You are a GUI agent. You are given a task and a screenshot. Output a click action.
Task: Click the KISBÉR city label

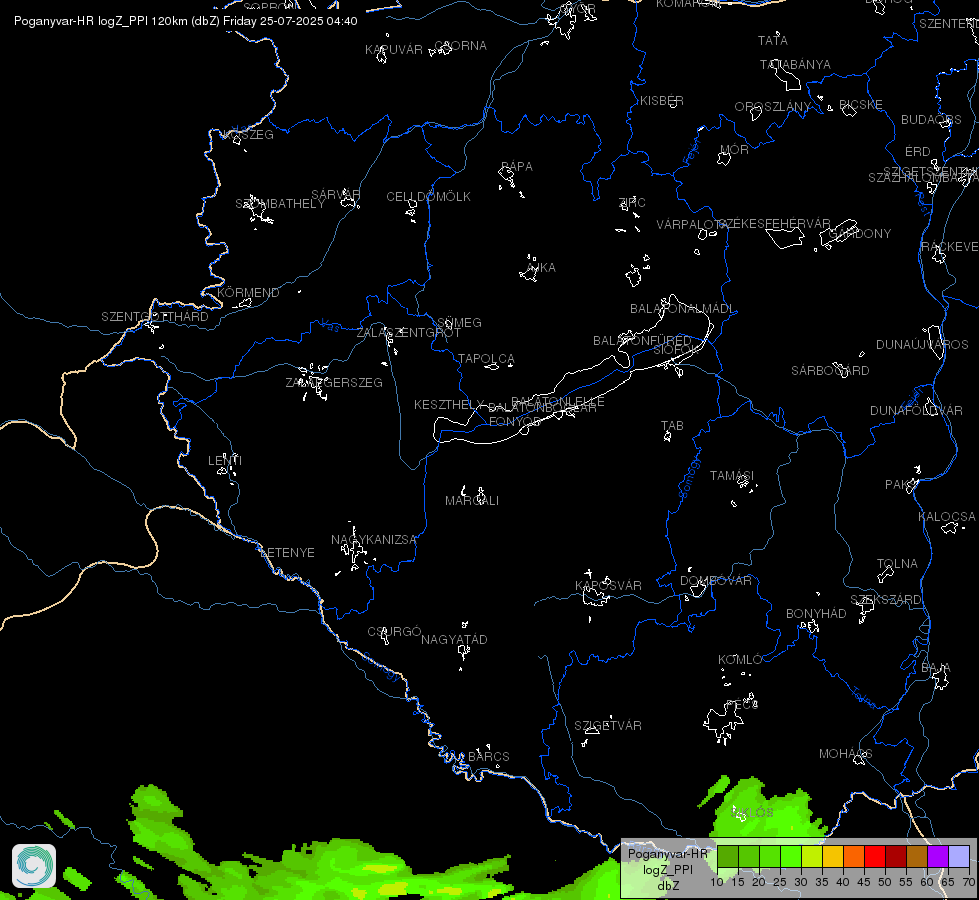coord(662,101)
